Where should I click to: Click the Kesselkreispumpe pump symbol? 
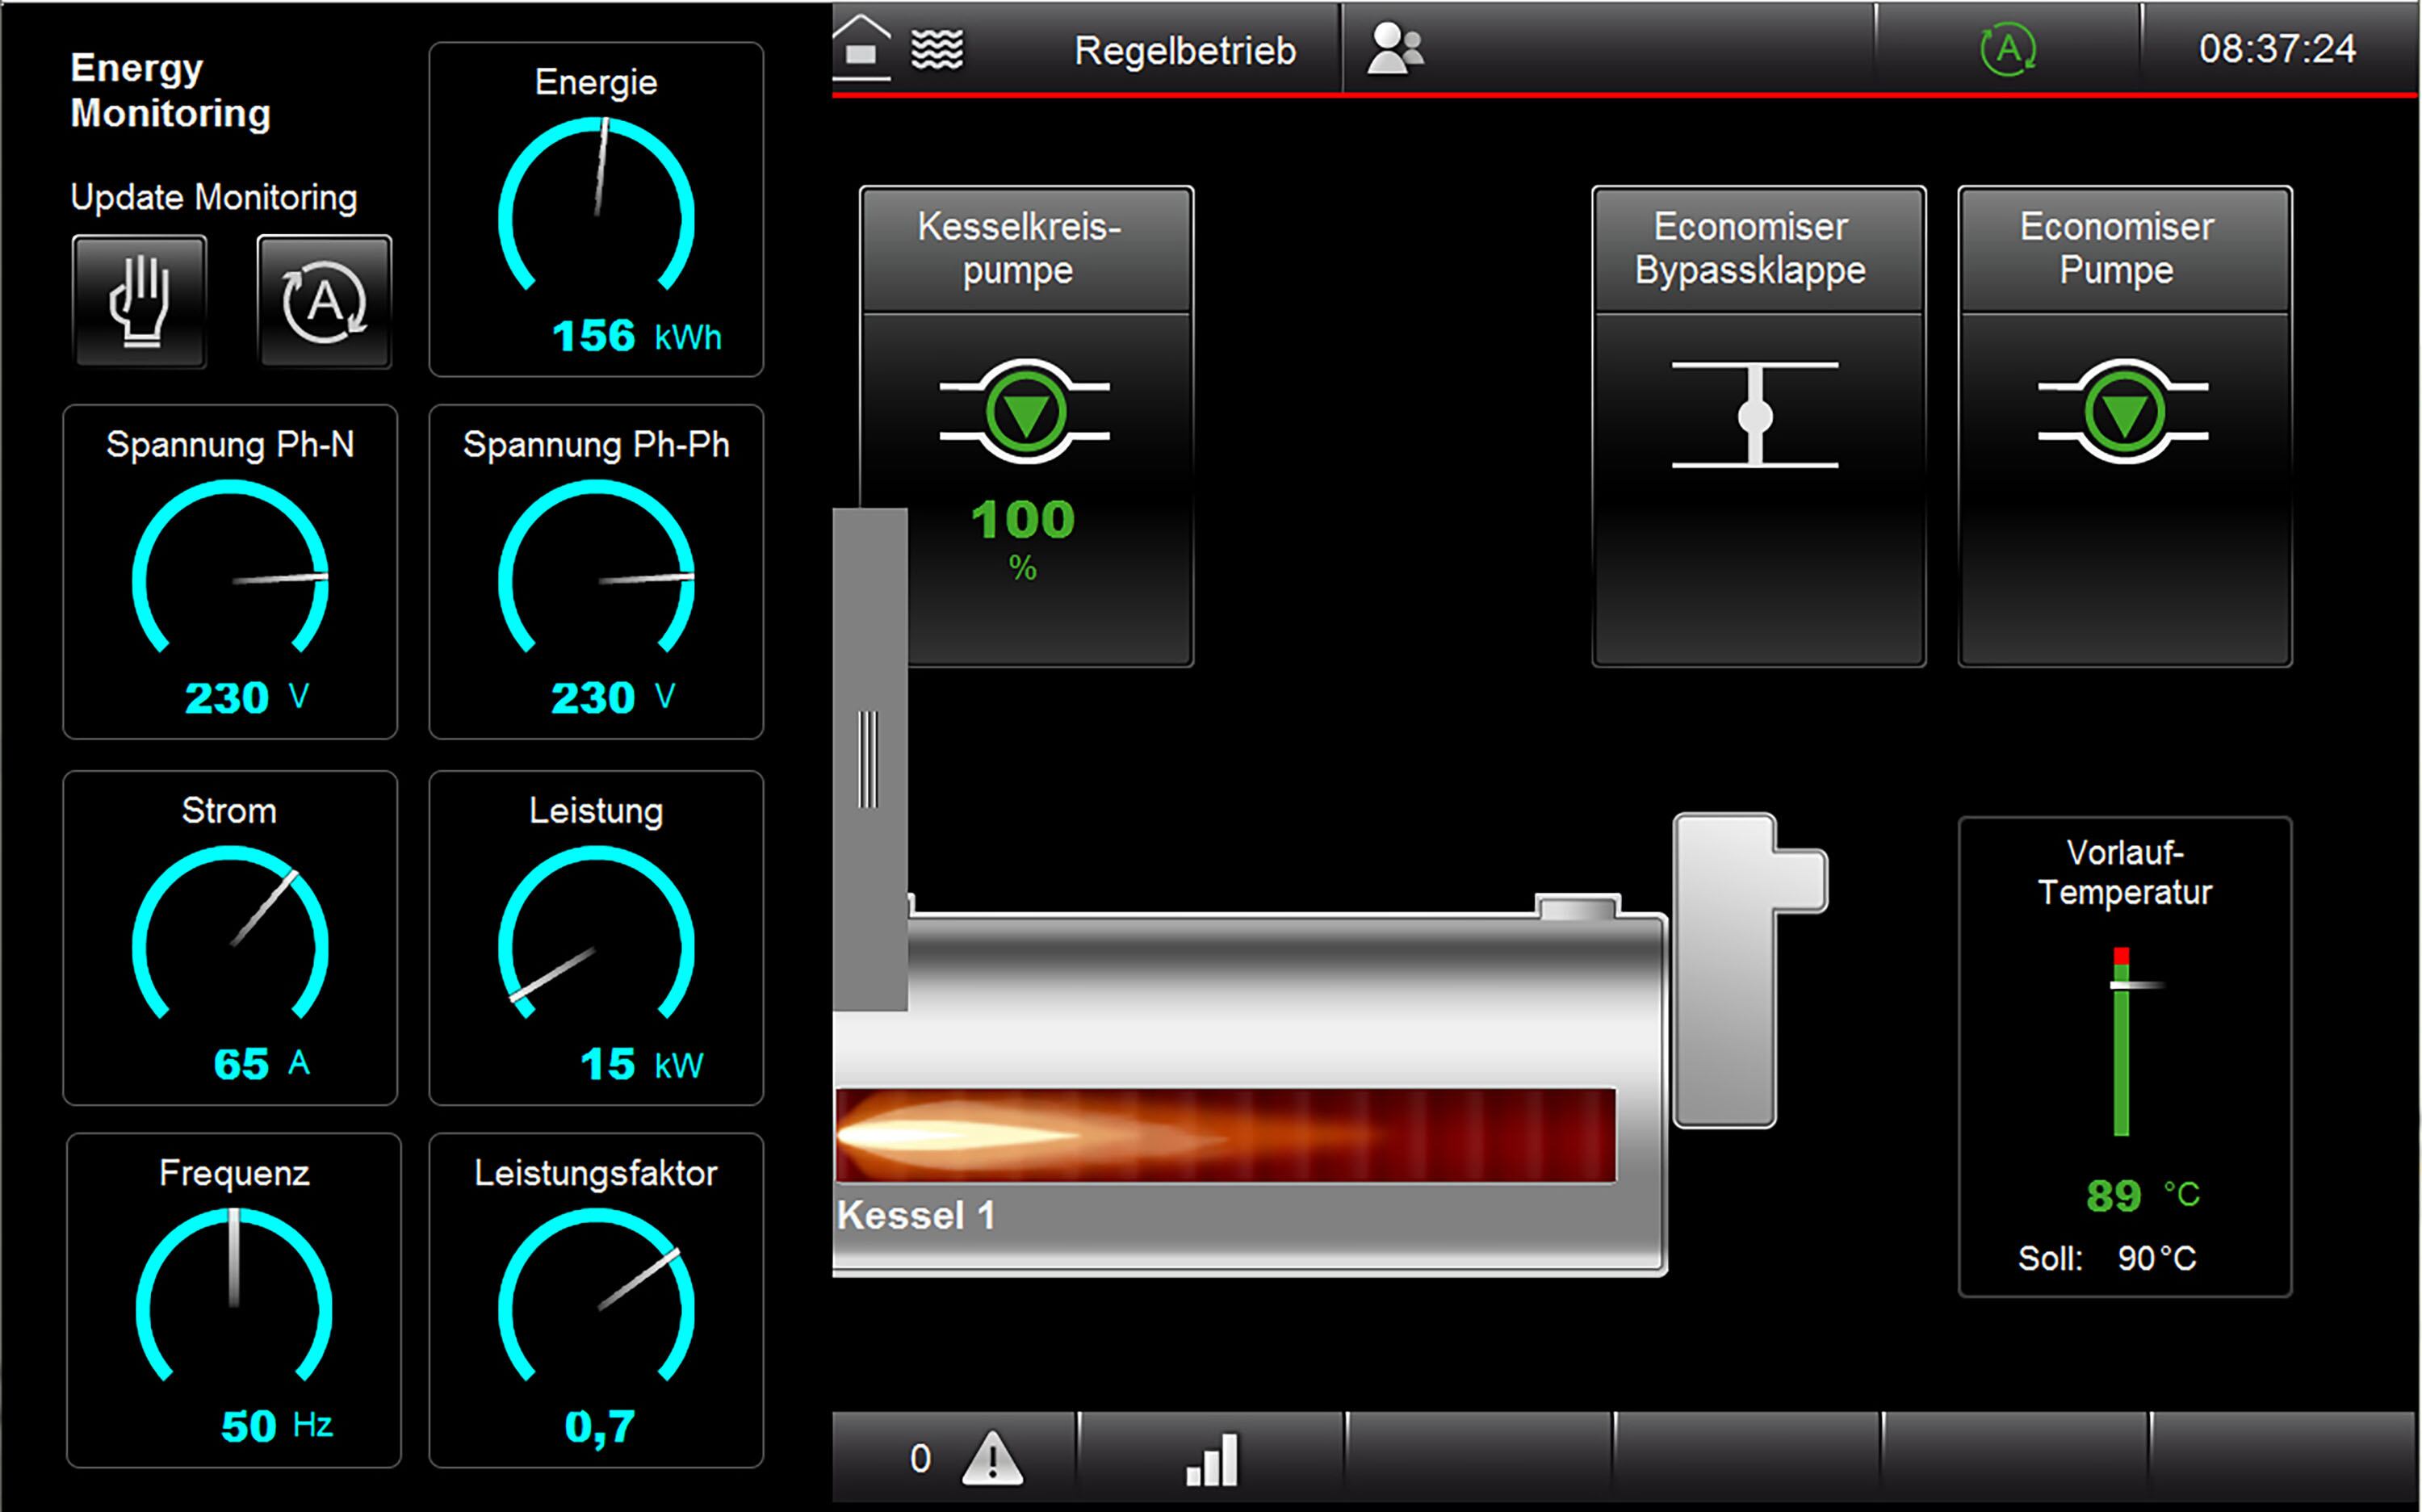coord(1026,413)
